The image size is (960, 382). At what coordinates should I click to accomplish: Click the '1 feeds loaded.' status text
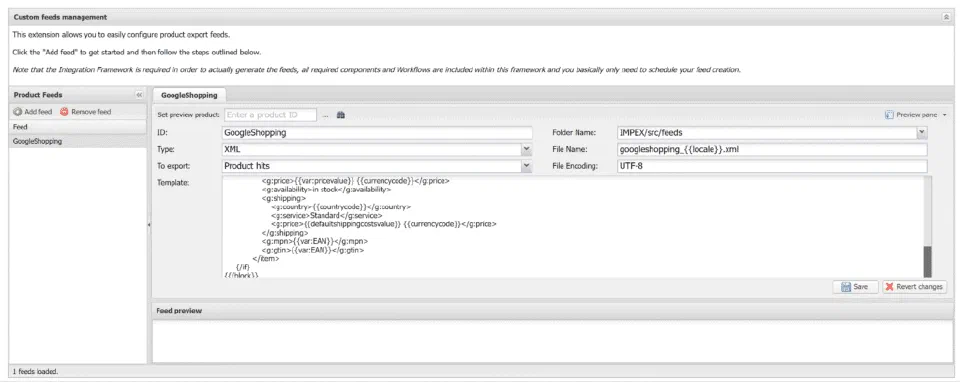(x=36, y=372)
